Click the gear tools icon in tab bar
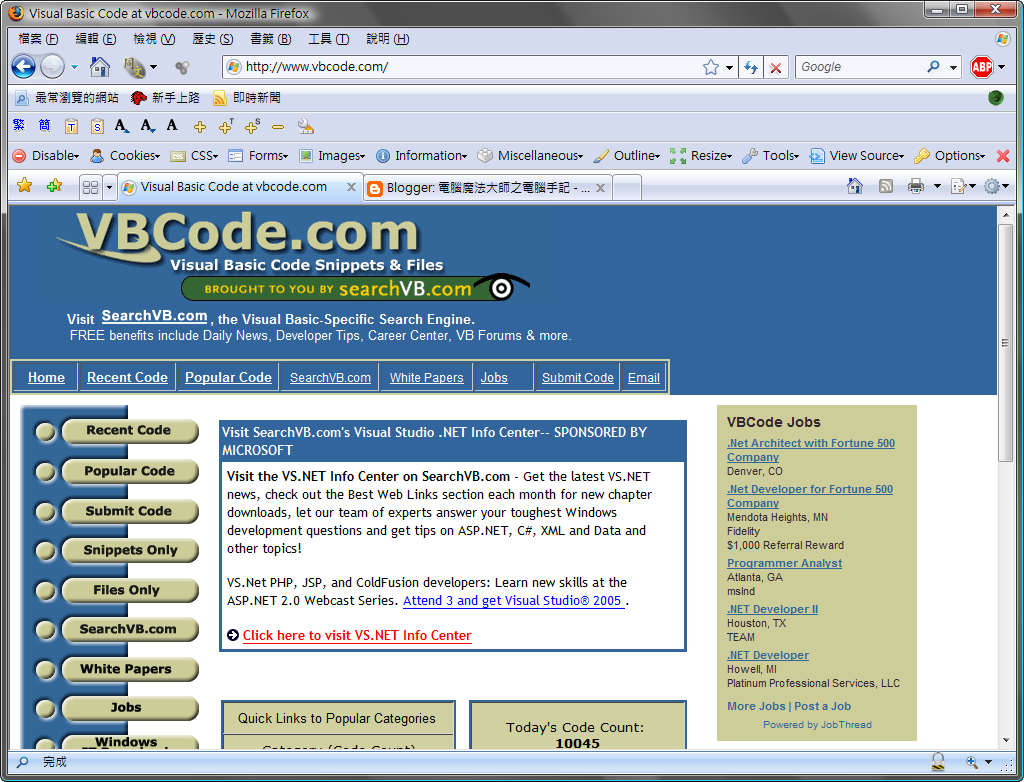The height and width of the screenshot is (782, 1024). click(x=992, y=186)
